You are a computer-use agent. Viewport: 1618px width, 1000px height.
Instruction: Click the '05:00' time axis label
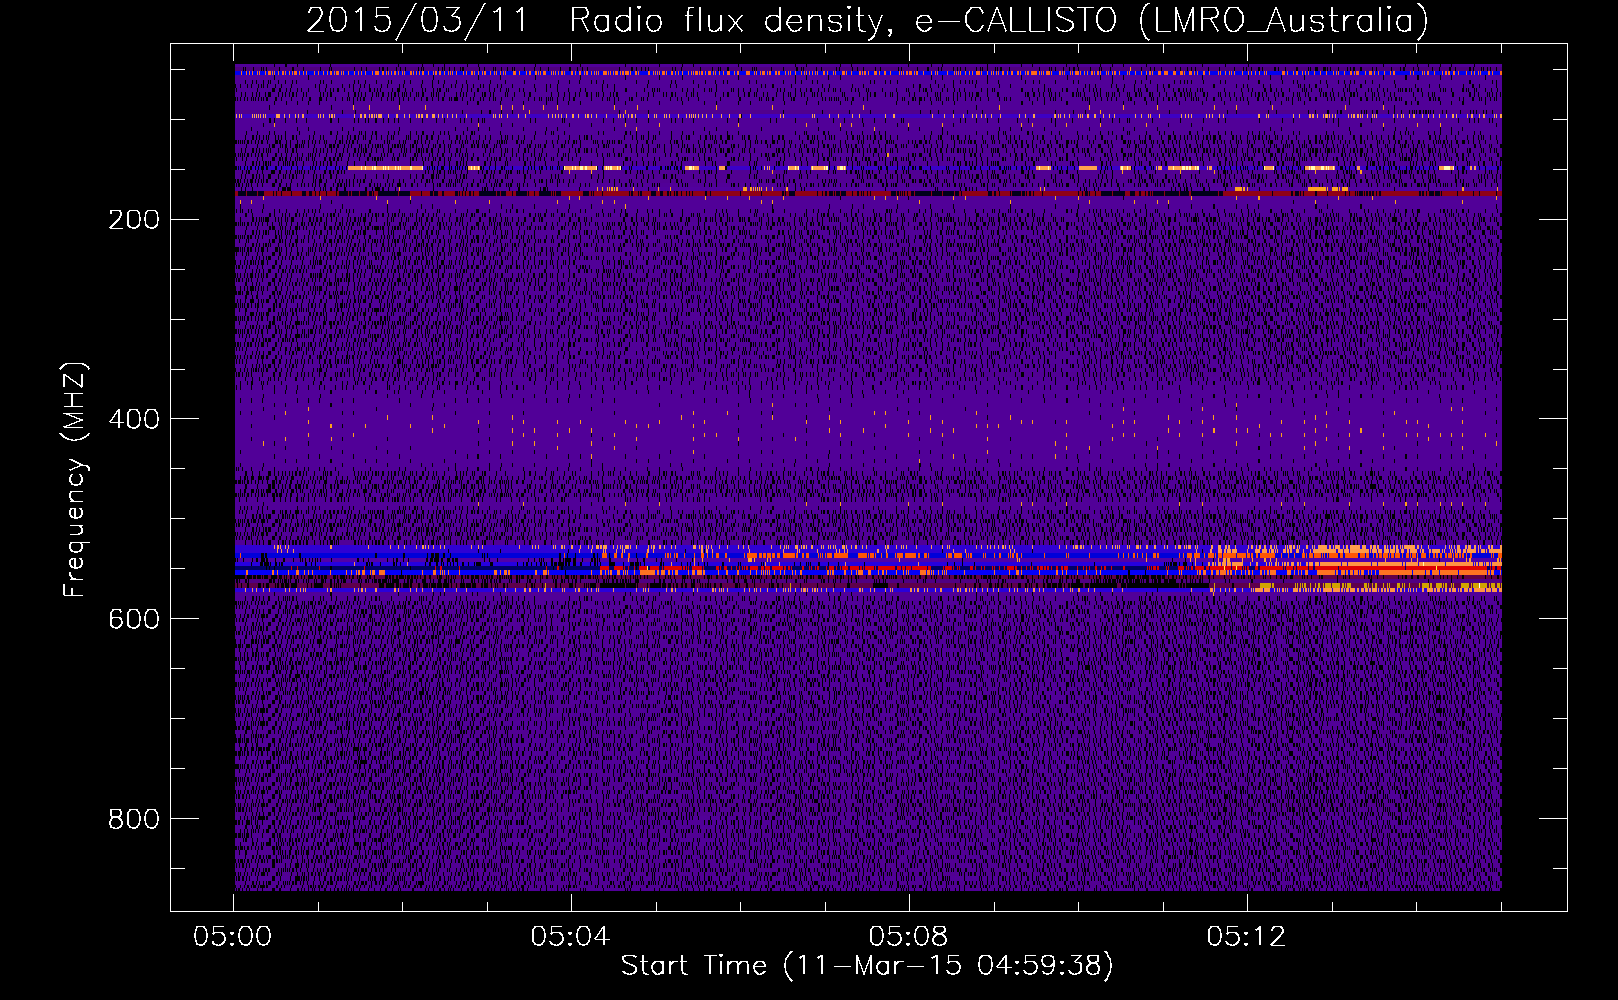pyautogui.click(x=233, y=937)
